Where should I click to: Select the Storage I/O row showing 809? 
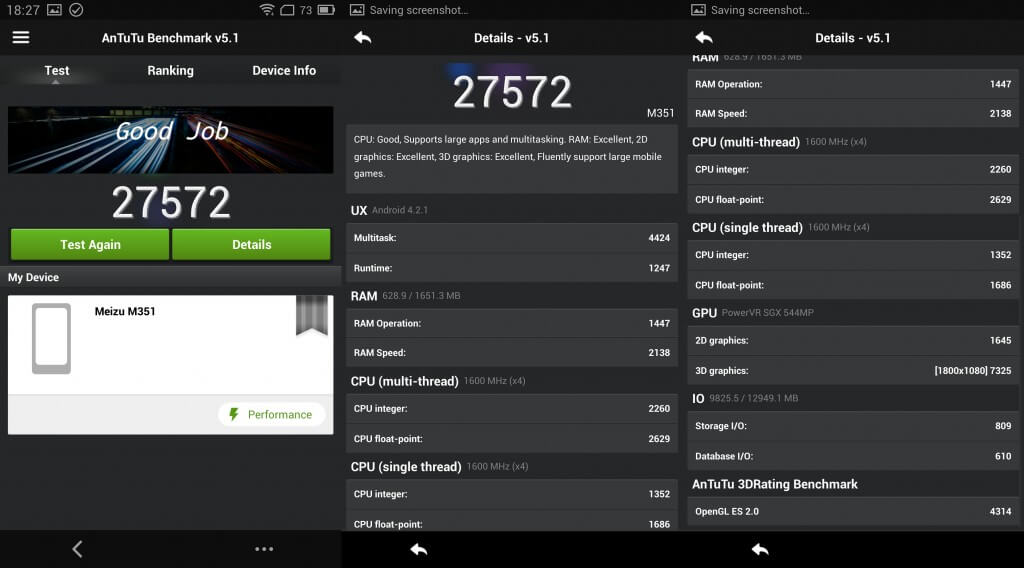coord(853,426)
